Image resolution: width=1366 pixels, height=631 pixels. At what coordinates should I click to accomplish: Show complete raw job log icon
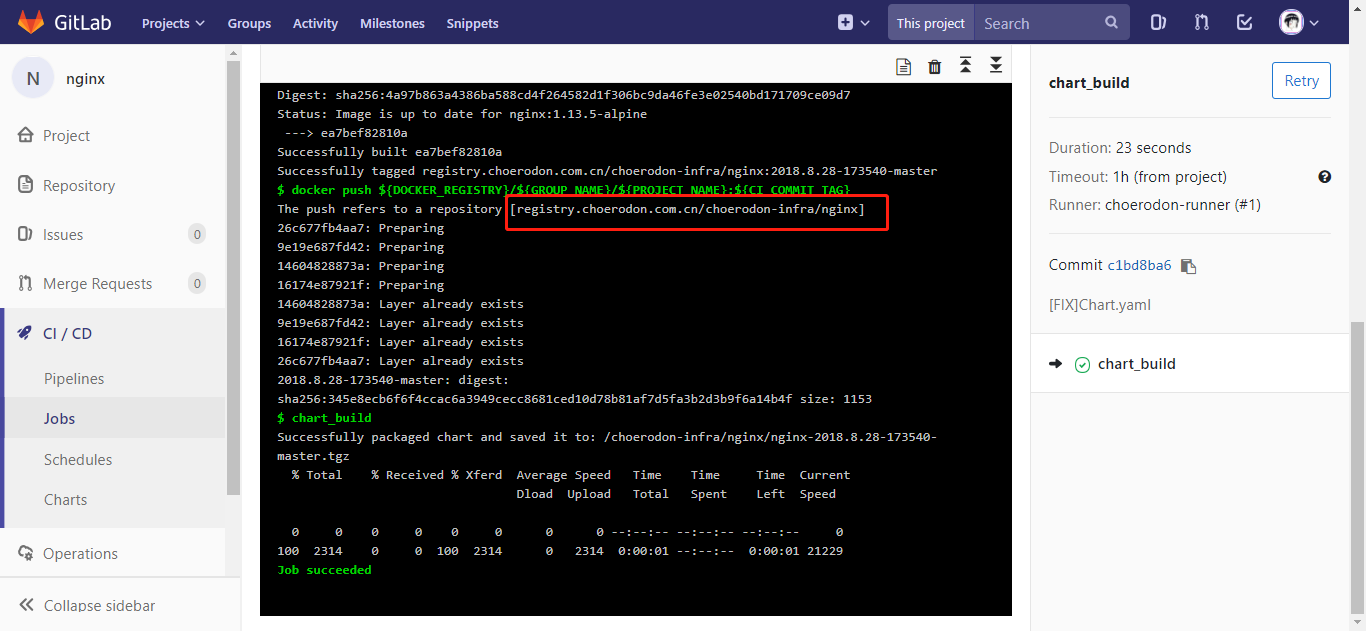click(x=903, y=67)
